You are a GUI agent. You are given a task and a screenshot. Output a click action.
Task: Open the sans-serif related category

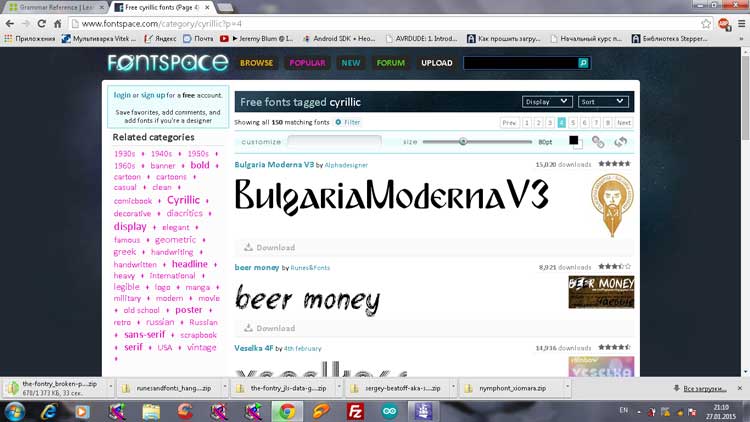144,334
